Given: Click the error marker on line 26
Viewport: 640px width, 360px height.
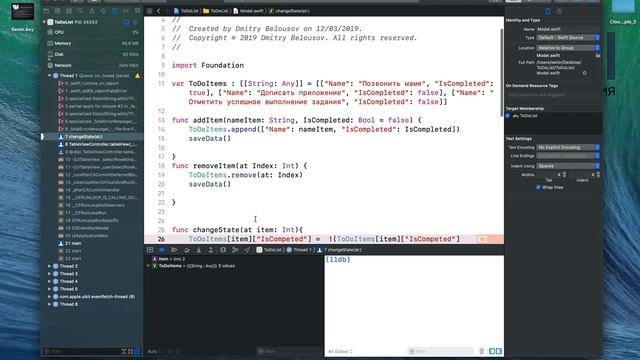Looking at the screenshot, I should tap(482, 239).
